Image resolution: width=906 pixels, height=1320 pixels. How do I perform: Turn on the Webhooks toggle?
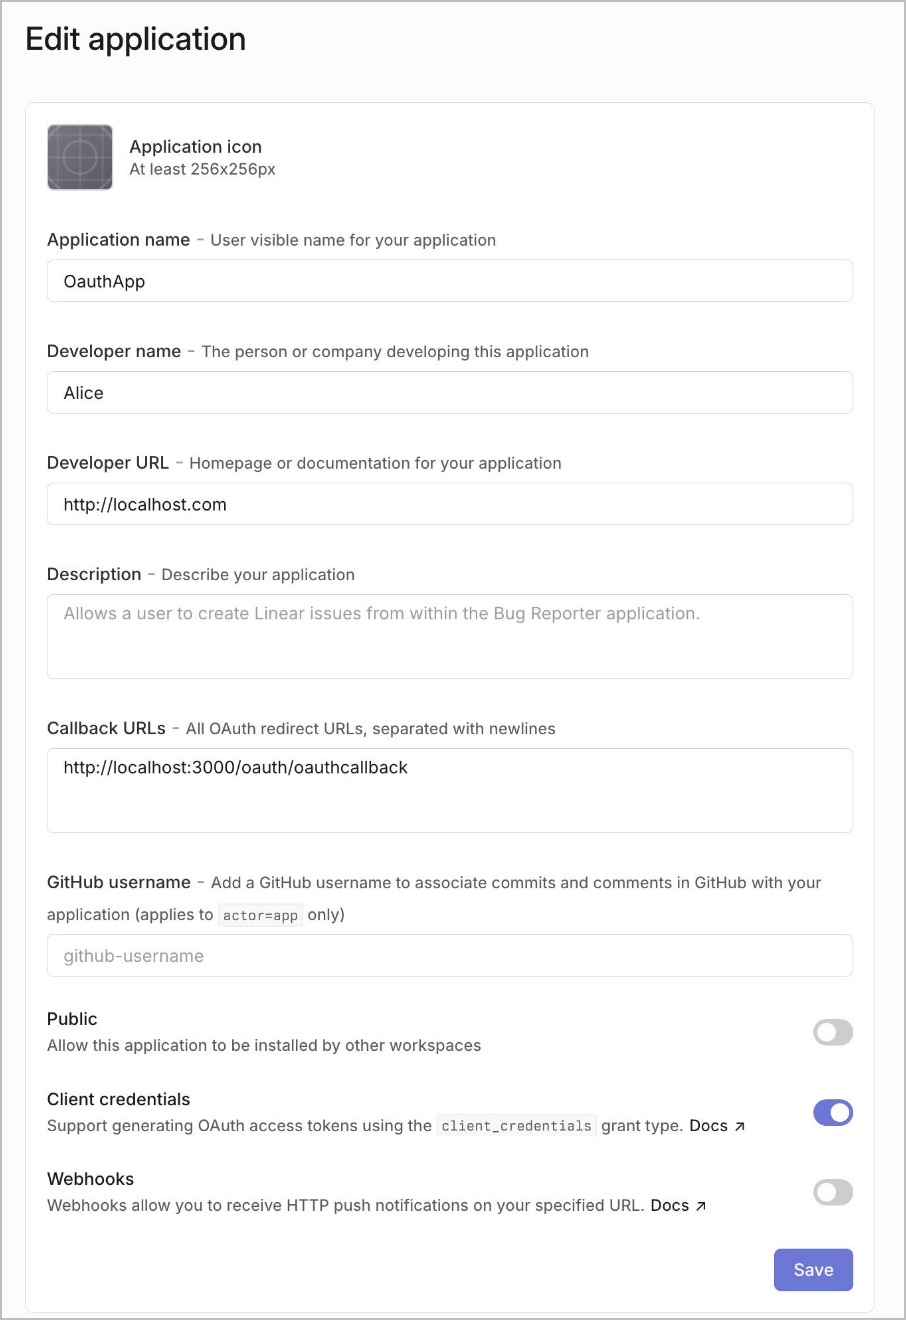click(x=832, y=1192)
